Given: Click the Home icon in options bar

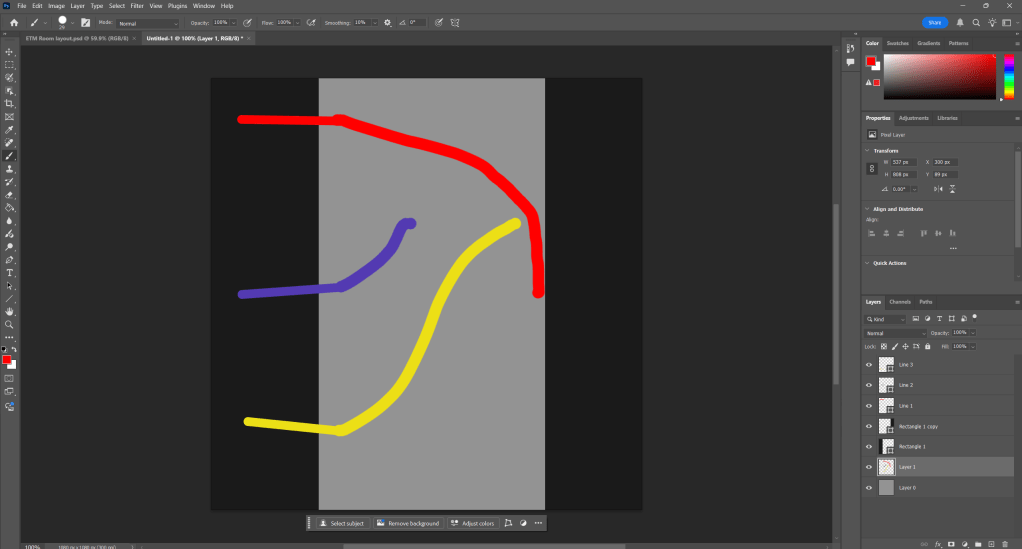Looking at the screenshot, I should [14, 22].
